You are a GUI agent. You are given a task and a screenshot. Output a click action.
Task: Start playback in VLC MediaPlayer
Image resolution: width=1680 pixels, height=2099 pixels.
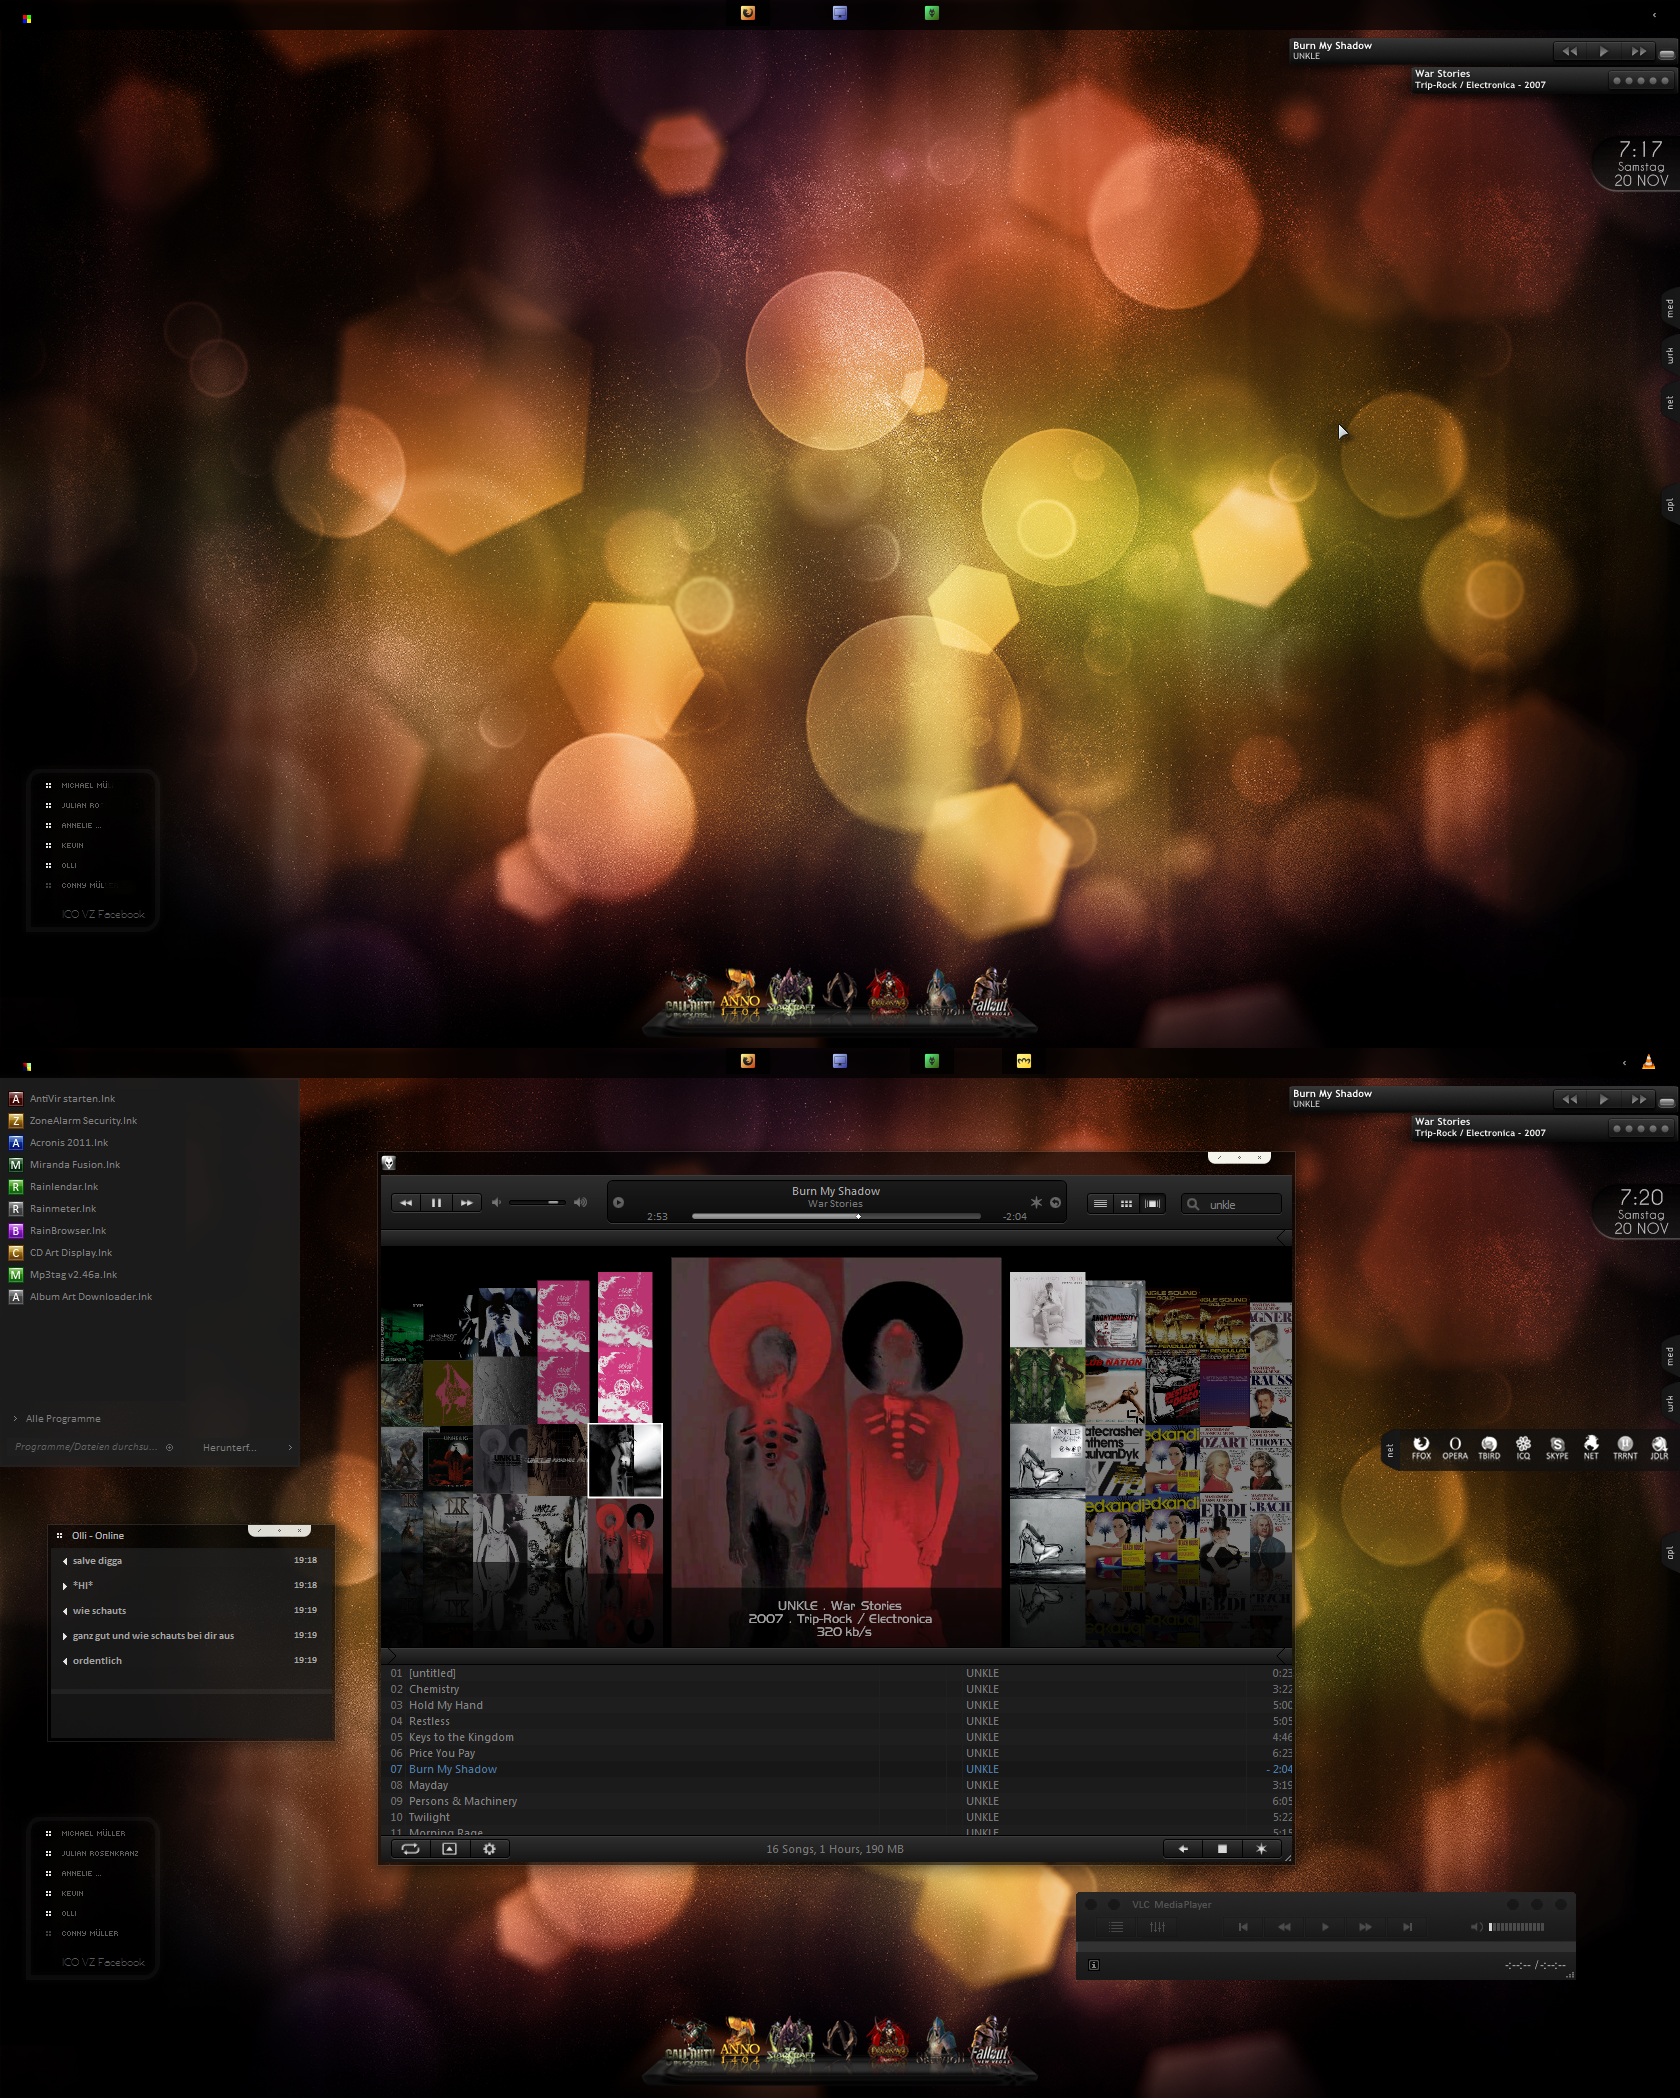[1325, 1927]
